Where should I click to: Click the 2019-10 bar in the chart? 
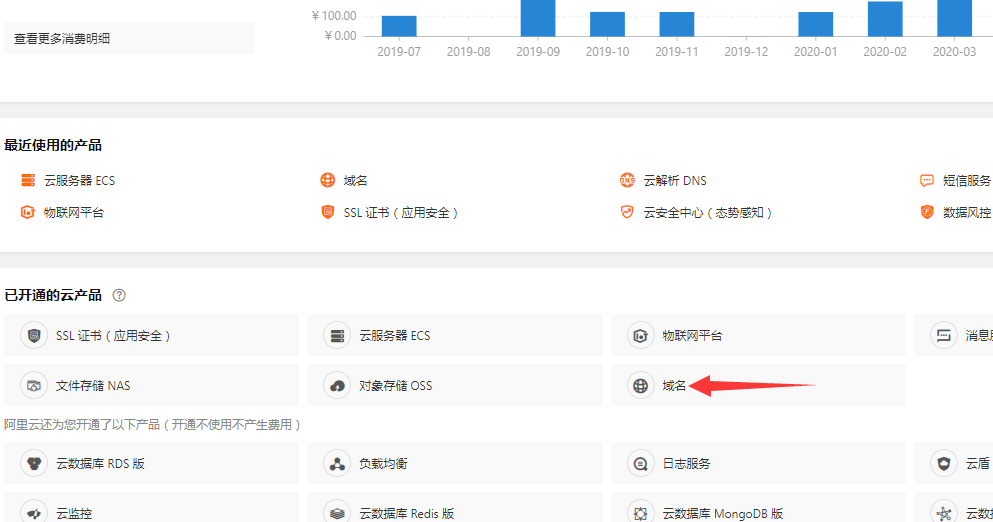click(x=607, y=24)
